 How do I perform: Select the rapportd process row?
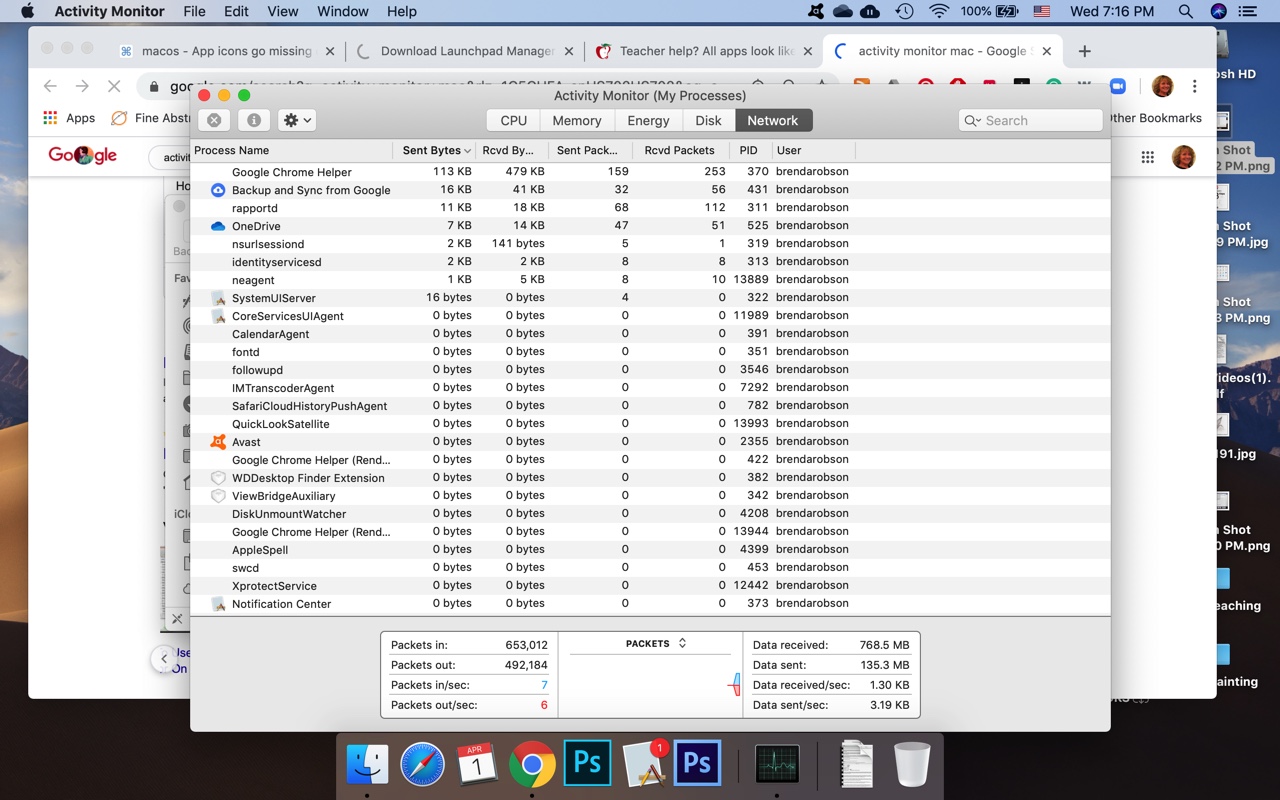point(650,208)
